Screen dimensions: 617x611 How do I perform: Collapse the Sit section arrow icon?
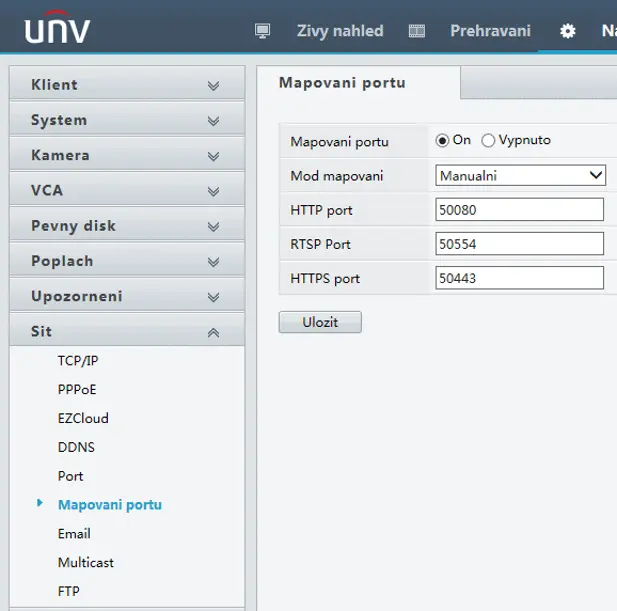[213, 332]
